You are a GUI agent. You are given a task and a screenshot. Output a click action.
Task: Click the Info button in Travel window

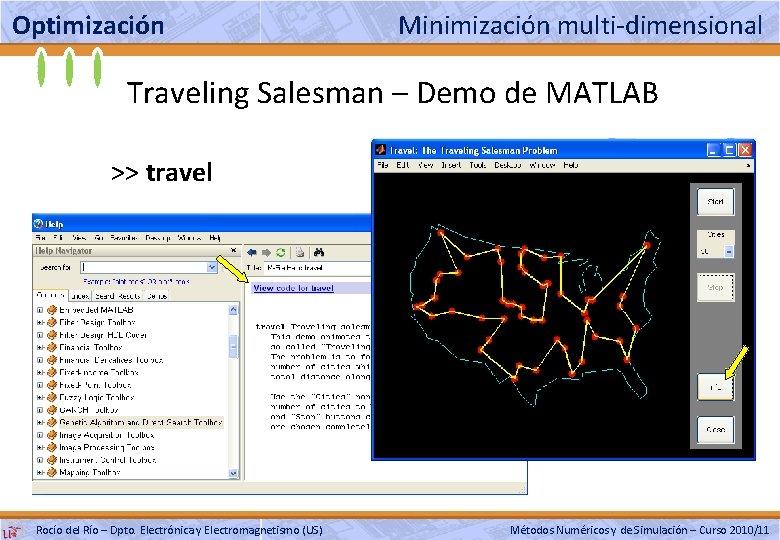[x=715, y=386]
